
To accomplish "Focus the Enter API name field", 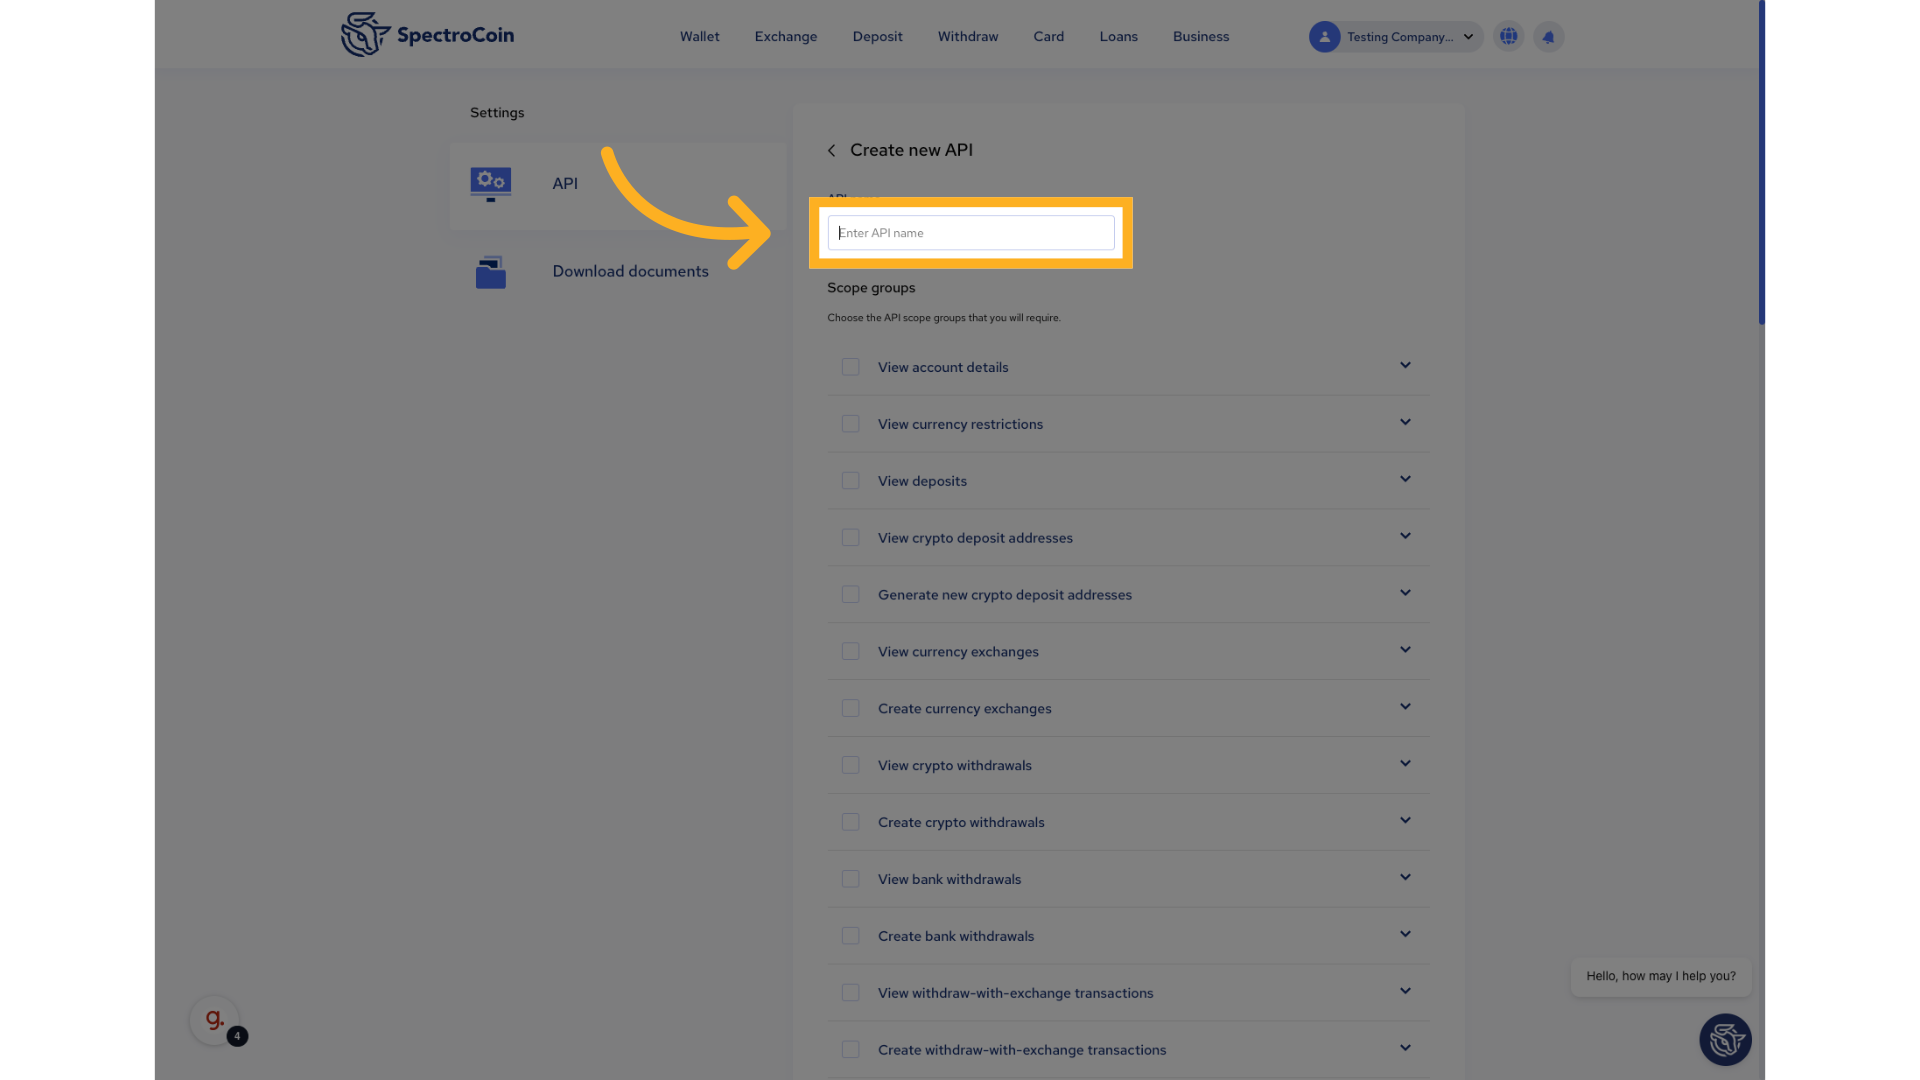I will [x=970, y=233].
